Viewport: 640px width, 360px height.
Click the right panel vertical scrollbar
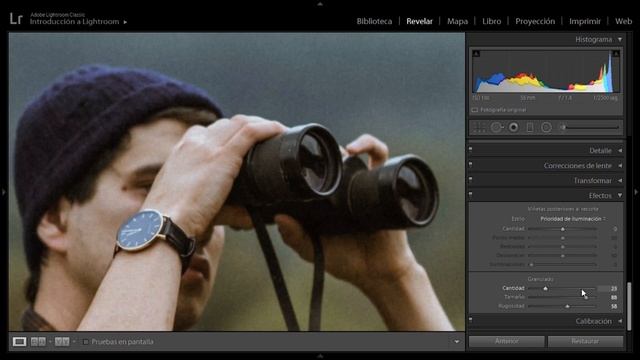[629, 305]
